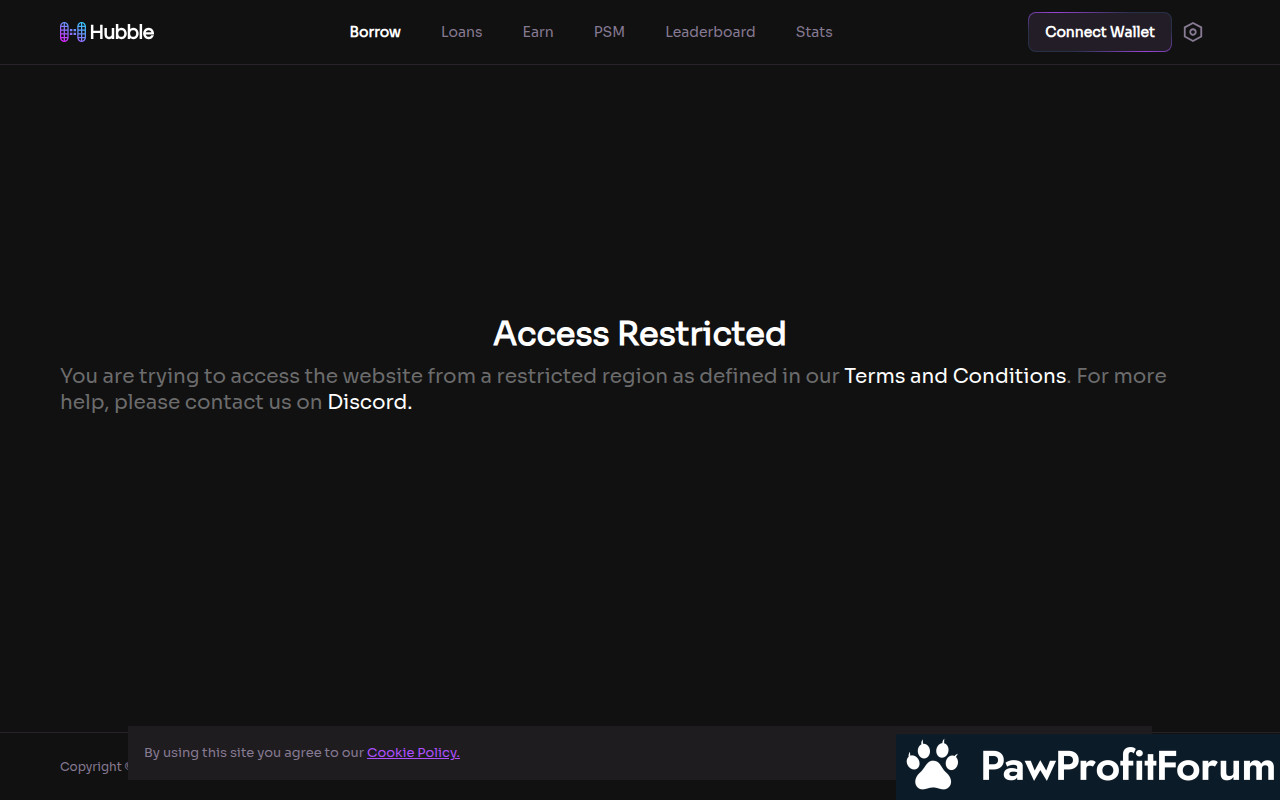Click the Access Restricted heading

640,333
